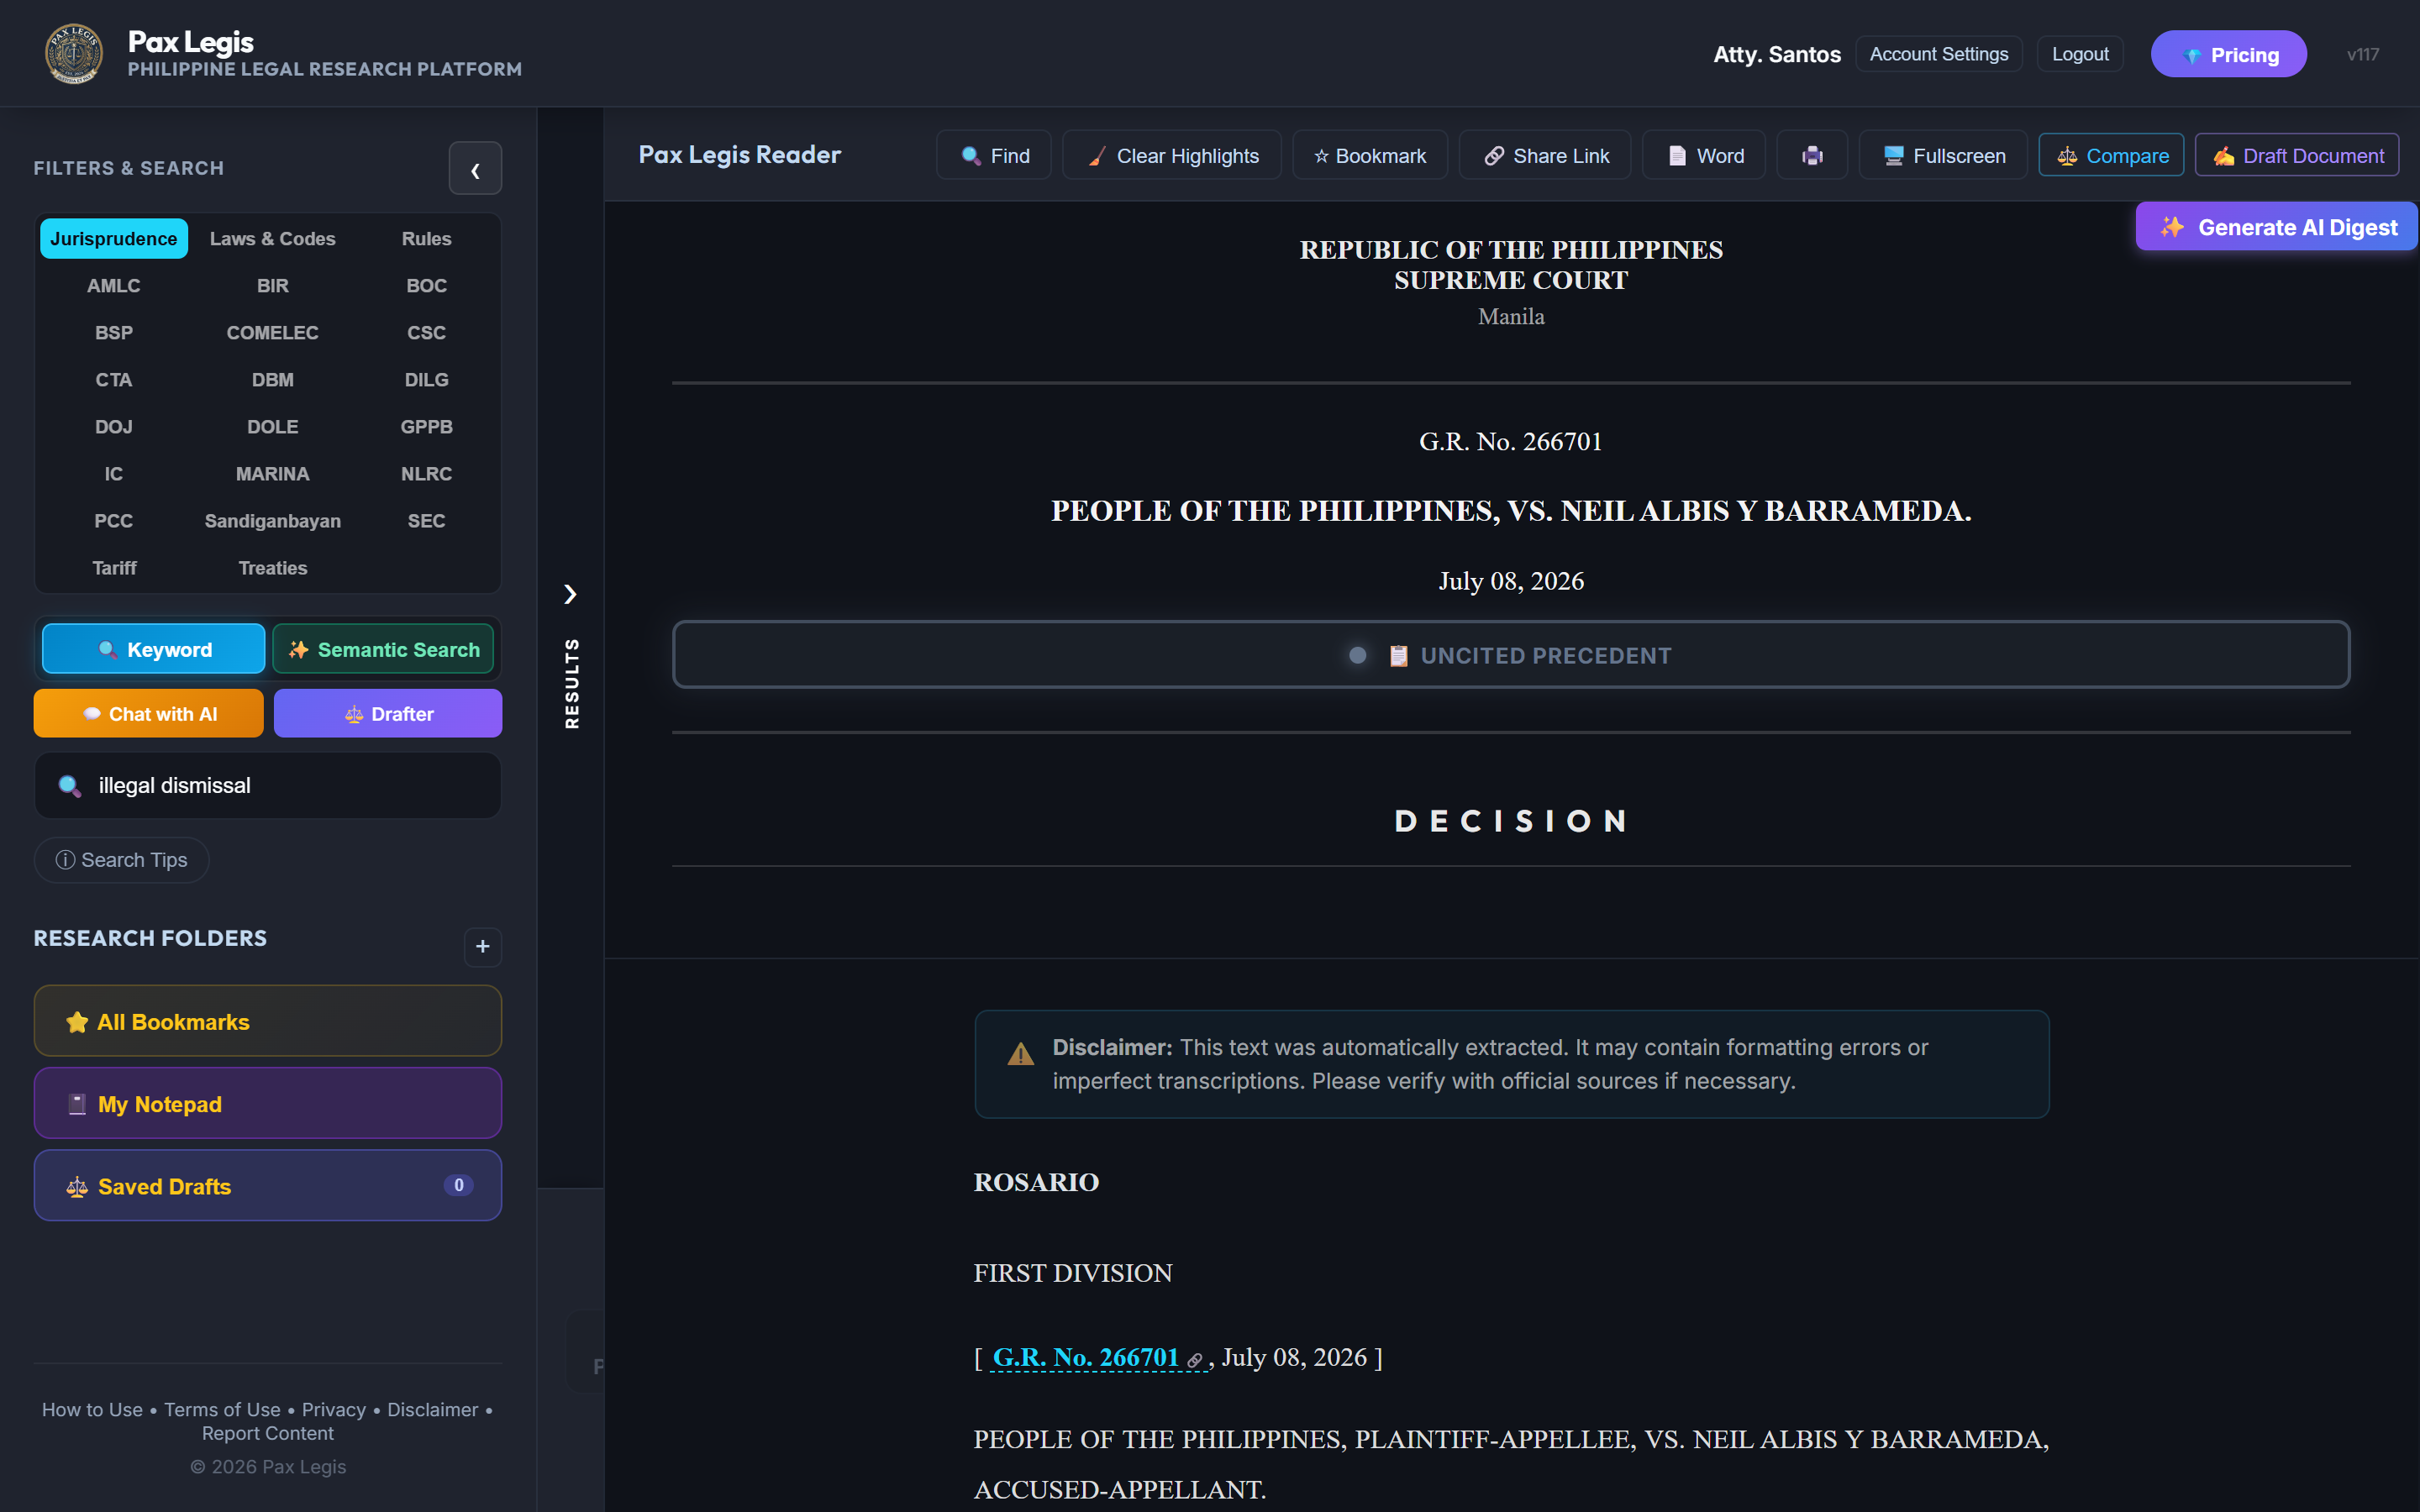The image size is (2420, 1512).
Task: Click the search magnifier icon in search box
Action: [69, 786]
